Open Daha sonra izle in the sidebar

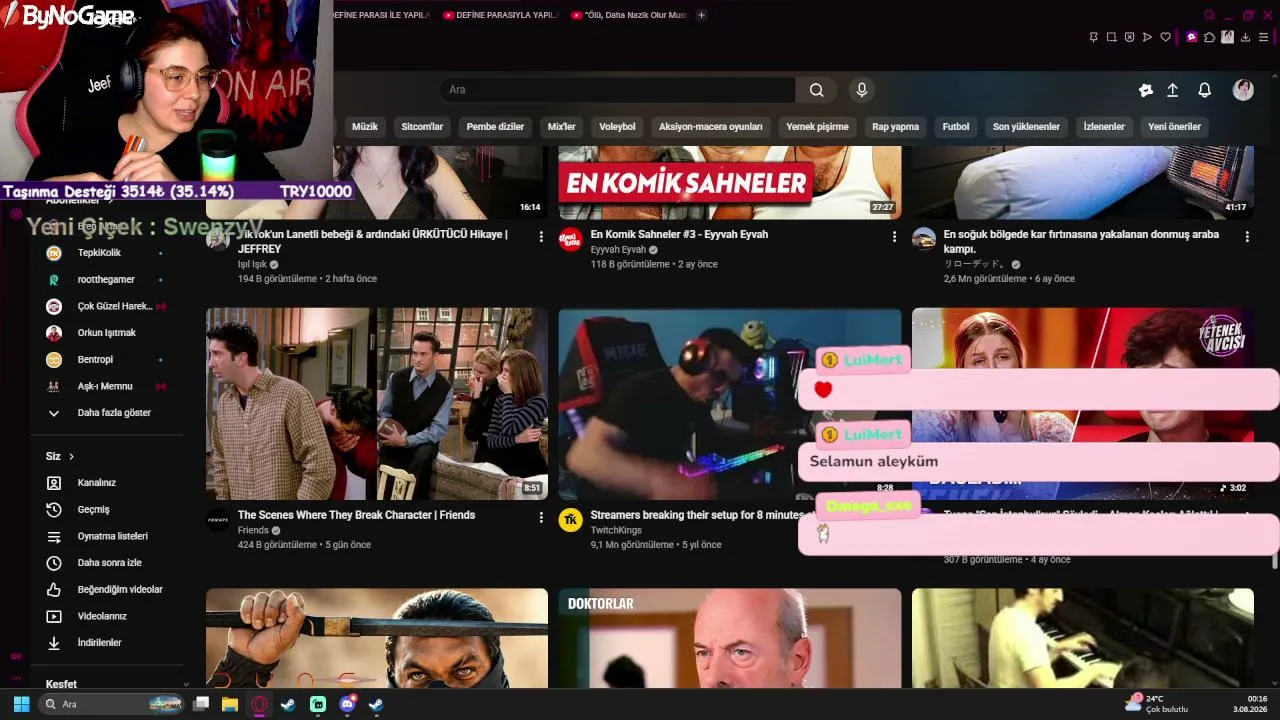109,563
